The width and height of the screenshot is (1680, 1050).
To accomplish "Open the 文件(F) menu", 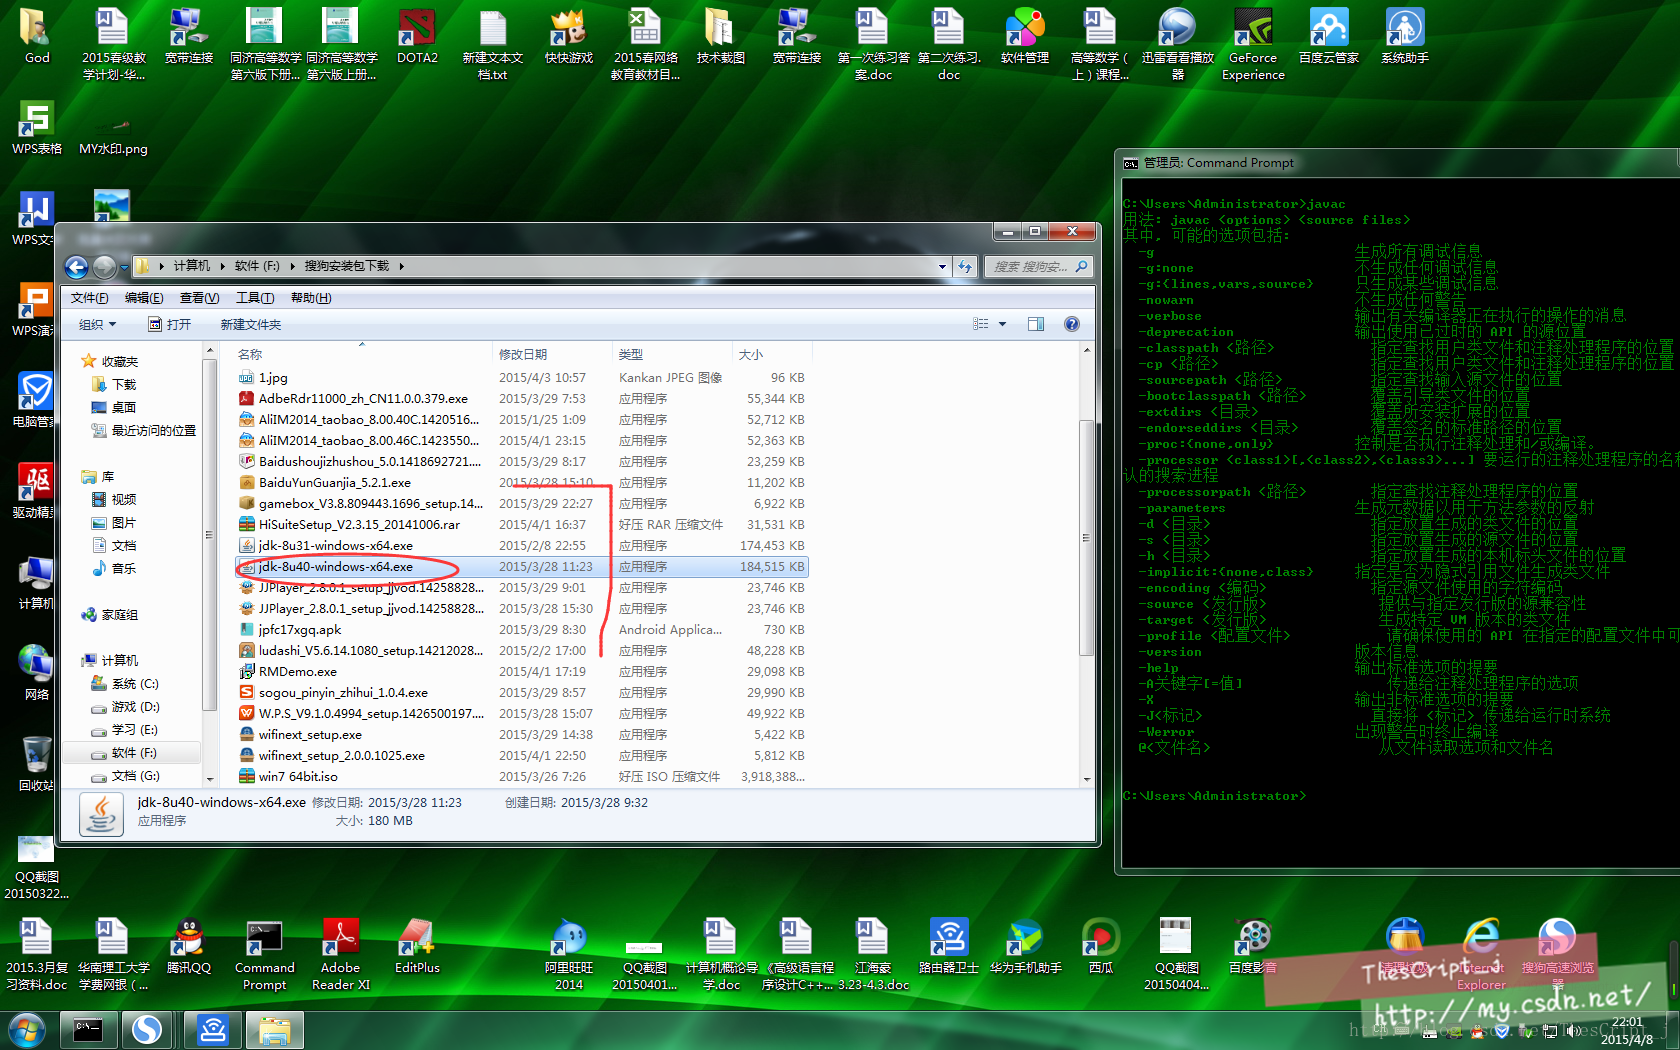I will pos(89,298).
